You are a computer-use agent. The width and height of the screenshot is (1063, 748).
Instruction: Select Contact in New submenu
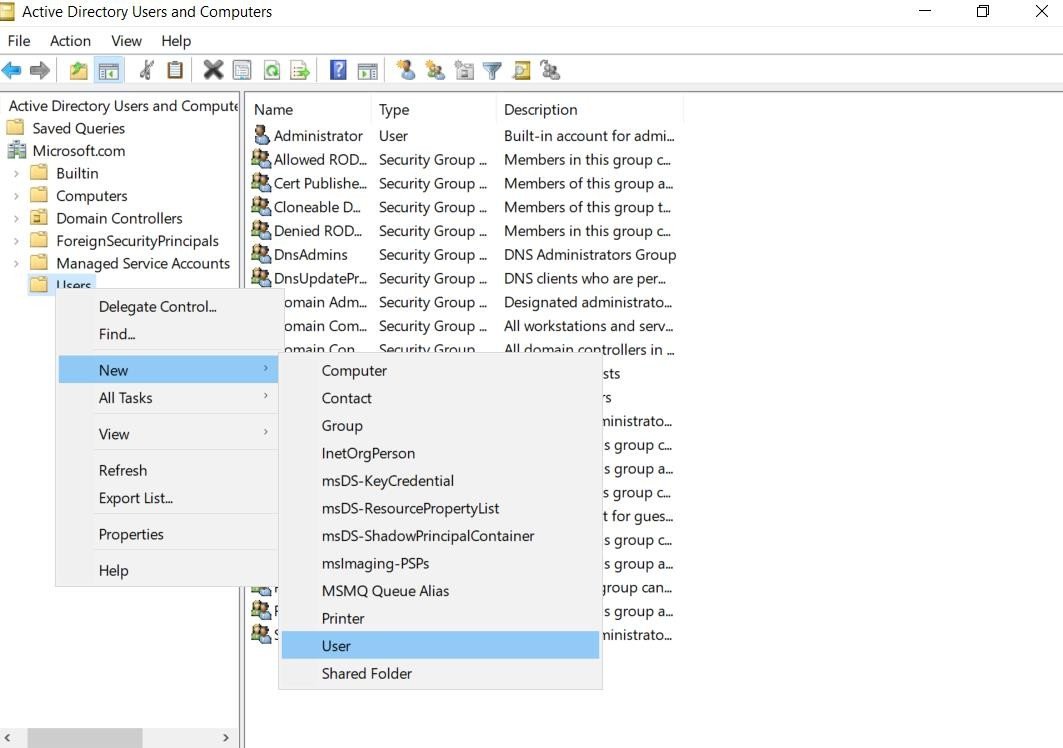click(x=440, y=398)
